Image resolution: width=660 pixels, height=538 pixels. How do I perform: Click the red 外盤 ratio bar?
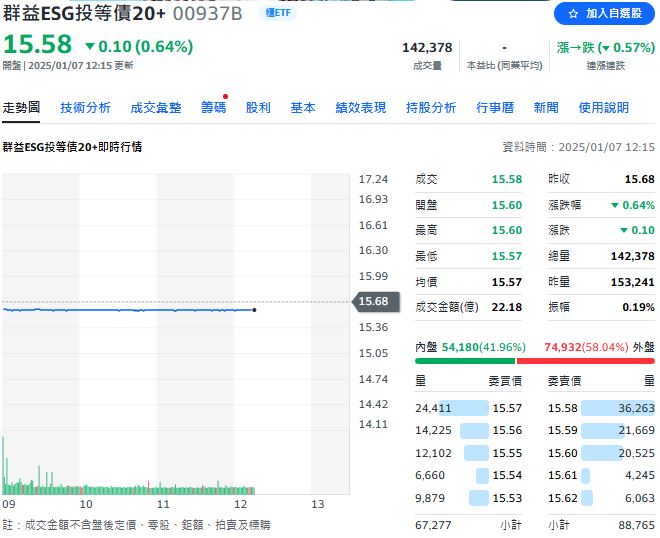click(x=585, y=361)
